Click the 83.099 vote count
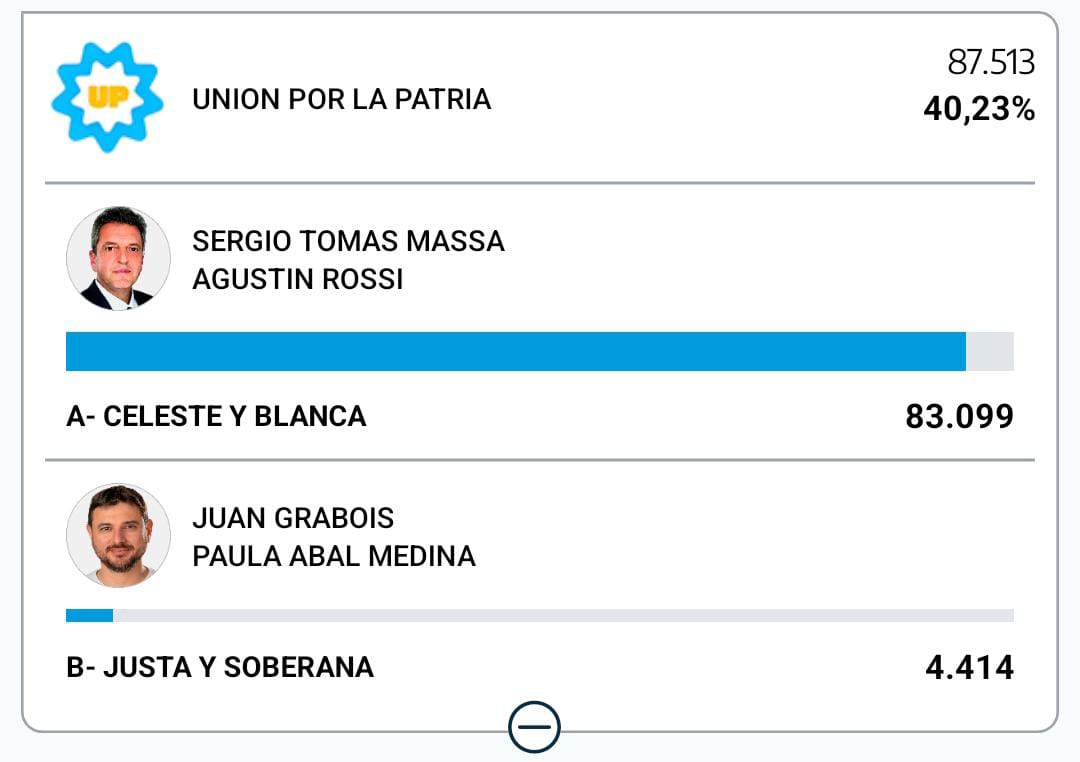Image resolution: width=1080 pixels, height=762 pixels. [x=959, y=416]
